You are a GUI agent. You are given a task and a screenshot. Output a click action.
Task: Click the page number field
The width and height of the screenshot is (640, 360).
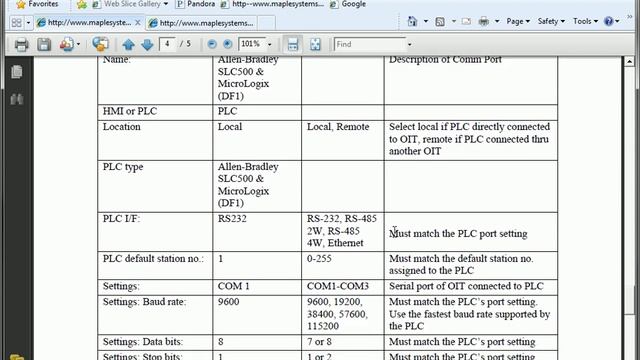coord(167,44)
